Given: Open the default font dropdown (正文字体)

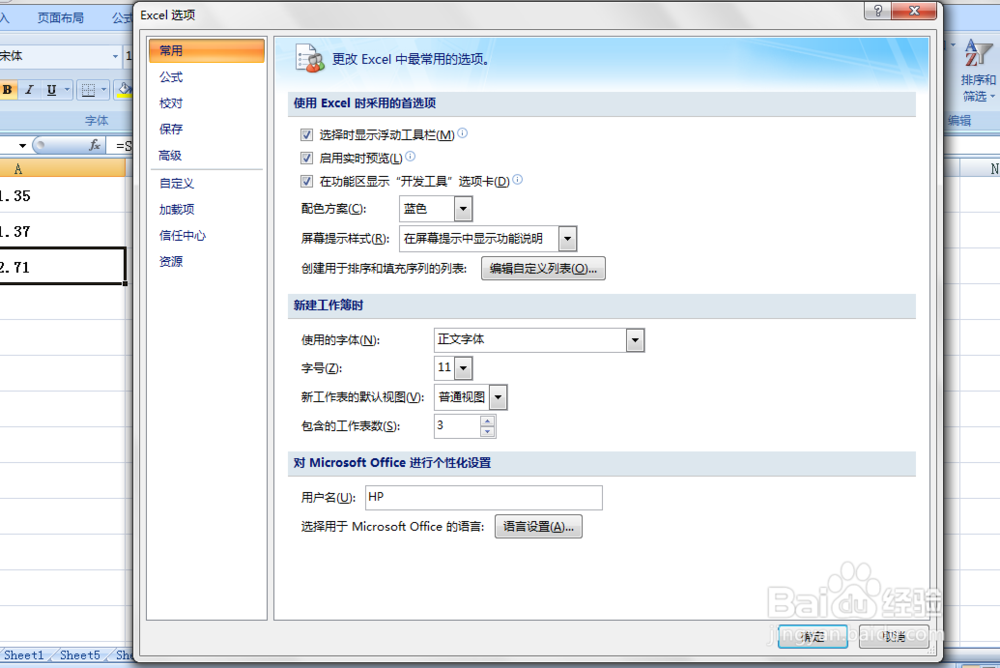Looking at the screenshot, I should (635, 340).
